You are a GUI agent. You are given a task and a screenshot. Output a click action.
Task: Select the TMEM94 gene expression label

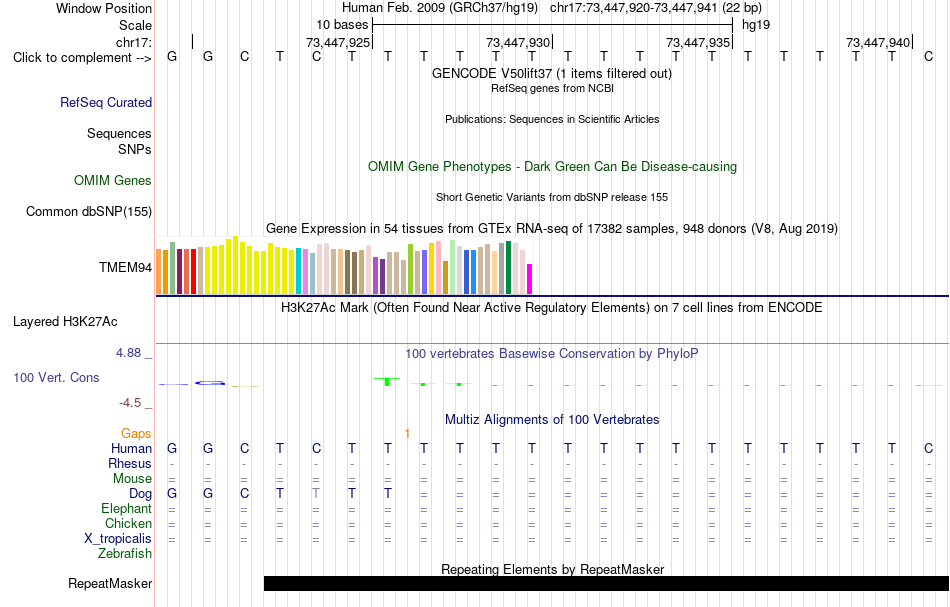(125, 268)
